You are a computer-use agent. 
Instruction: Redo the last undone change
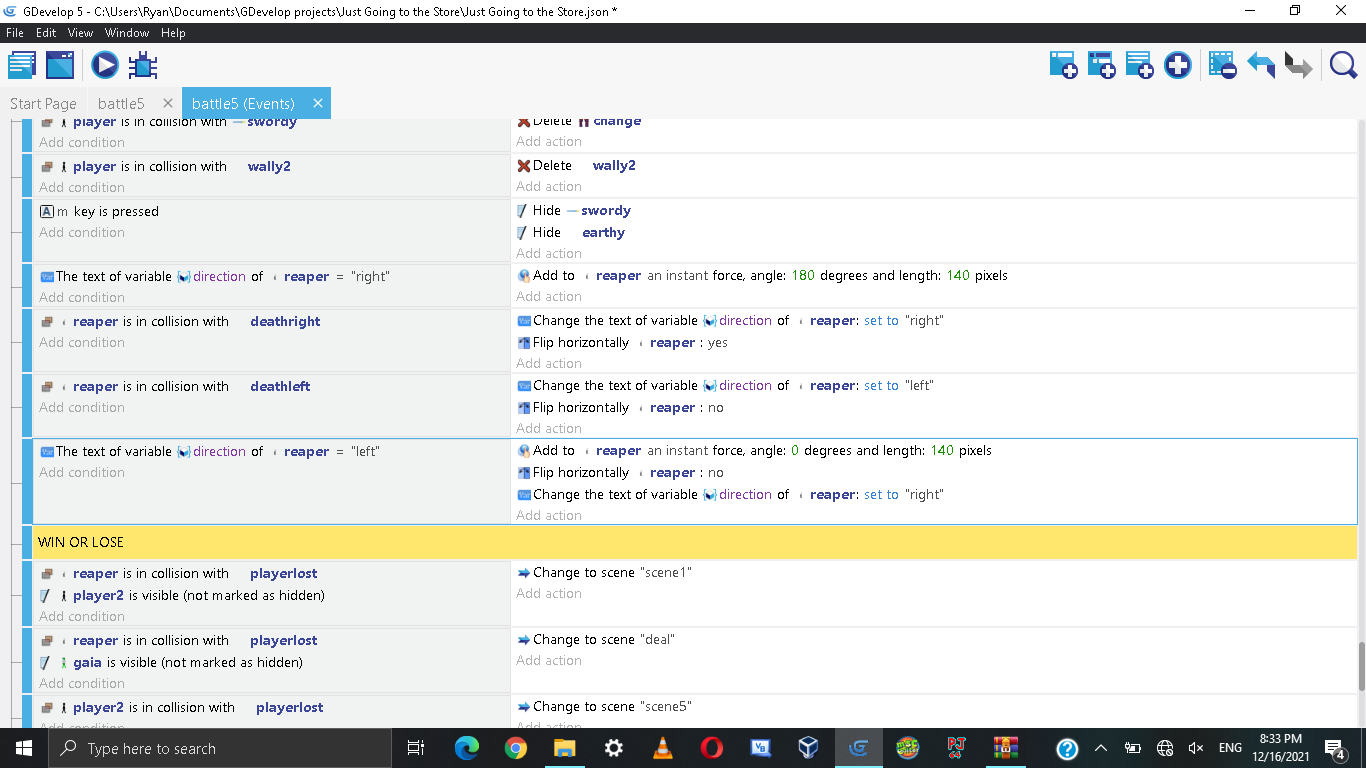pyautogui.click(x=1298, y=66)
